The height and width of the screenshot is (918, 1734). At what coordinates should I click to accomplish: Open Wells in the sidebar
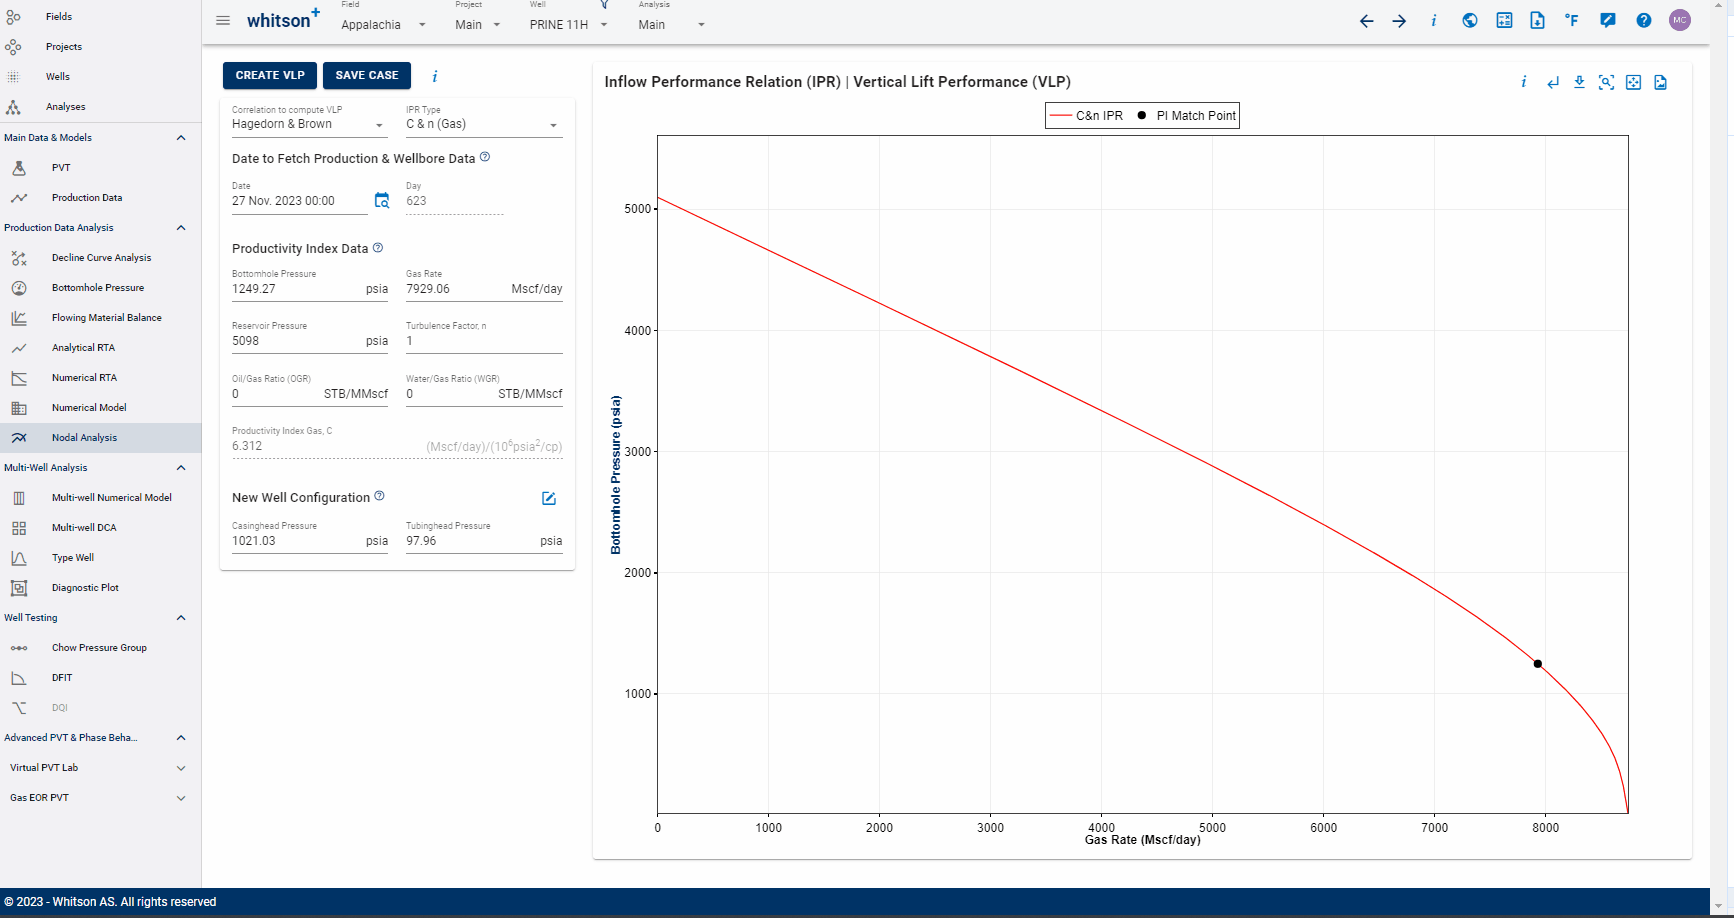point(100,77)
